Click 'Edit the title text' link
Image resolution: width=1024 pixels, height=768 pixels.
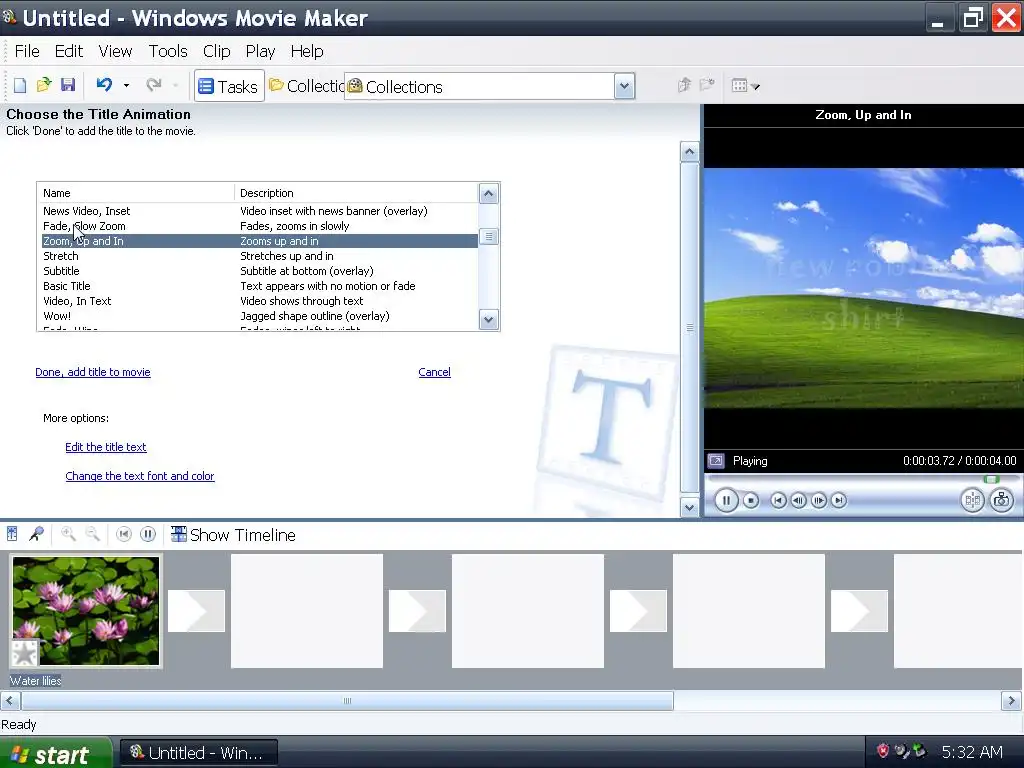click(x=106, y=447)
